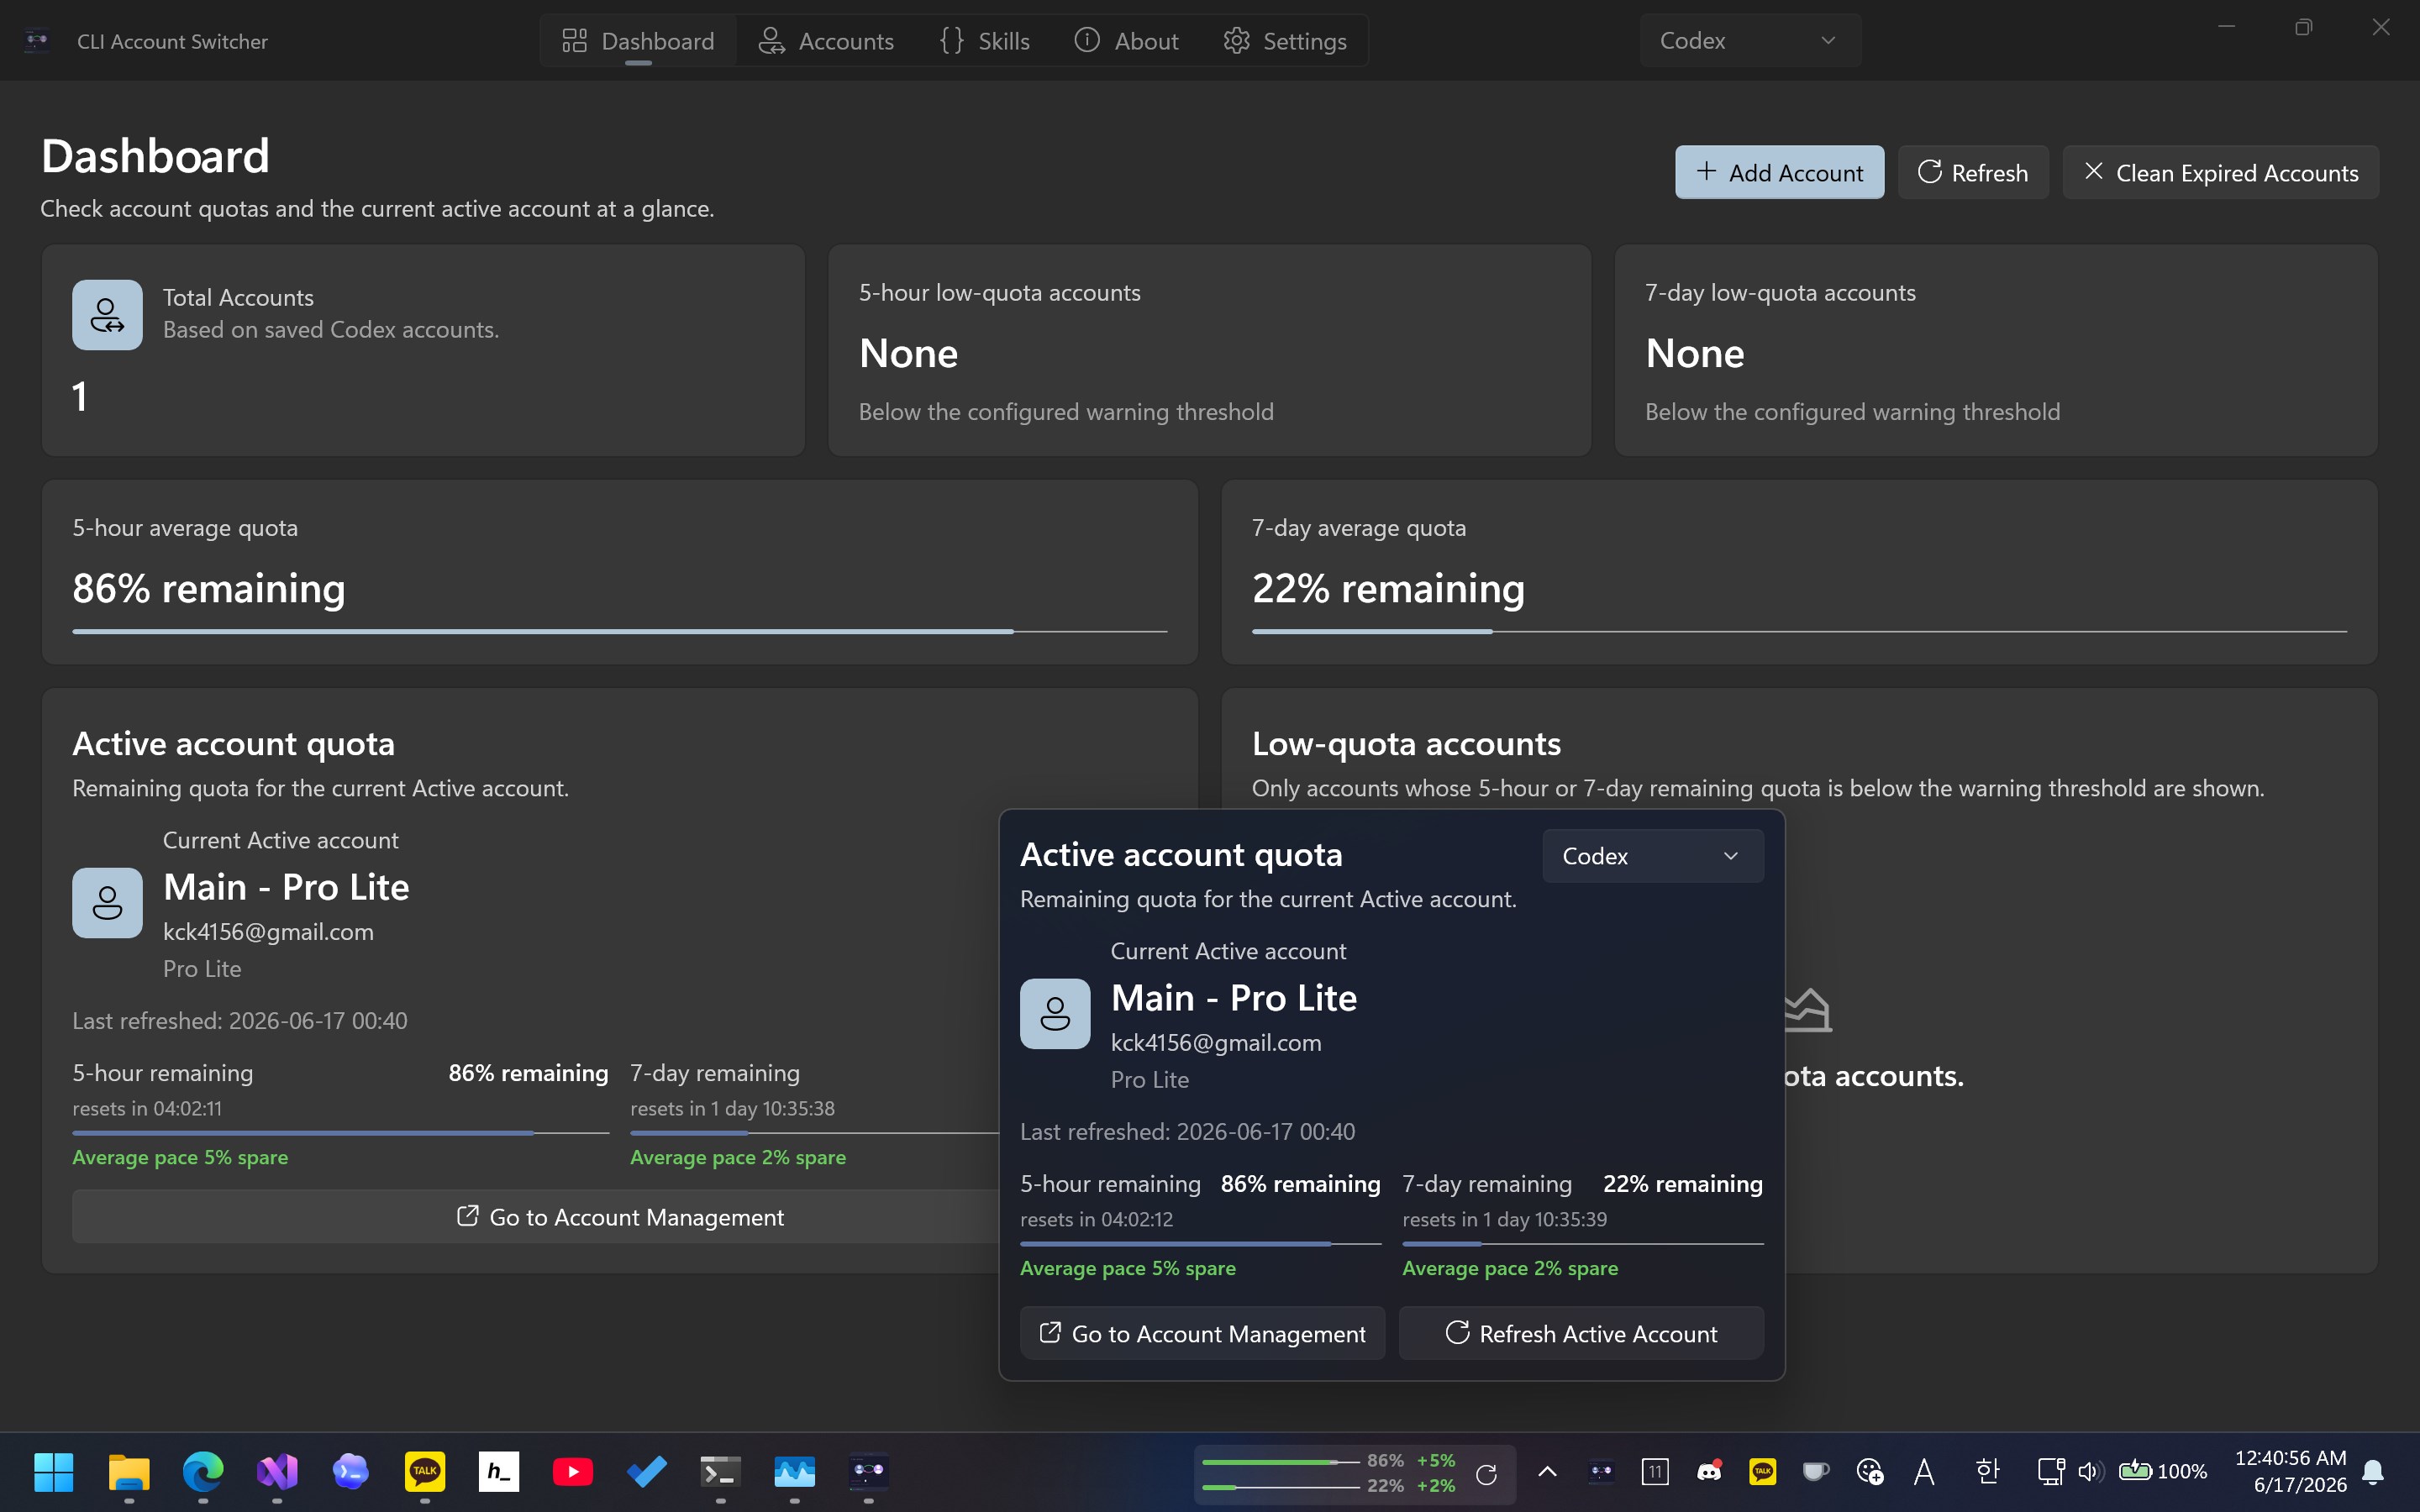
Task: Show hidden system tray icons
Action: [x=1547, y=1471]
